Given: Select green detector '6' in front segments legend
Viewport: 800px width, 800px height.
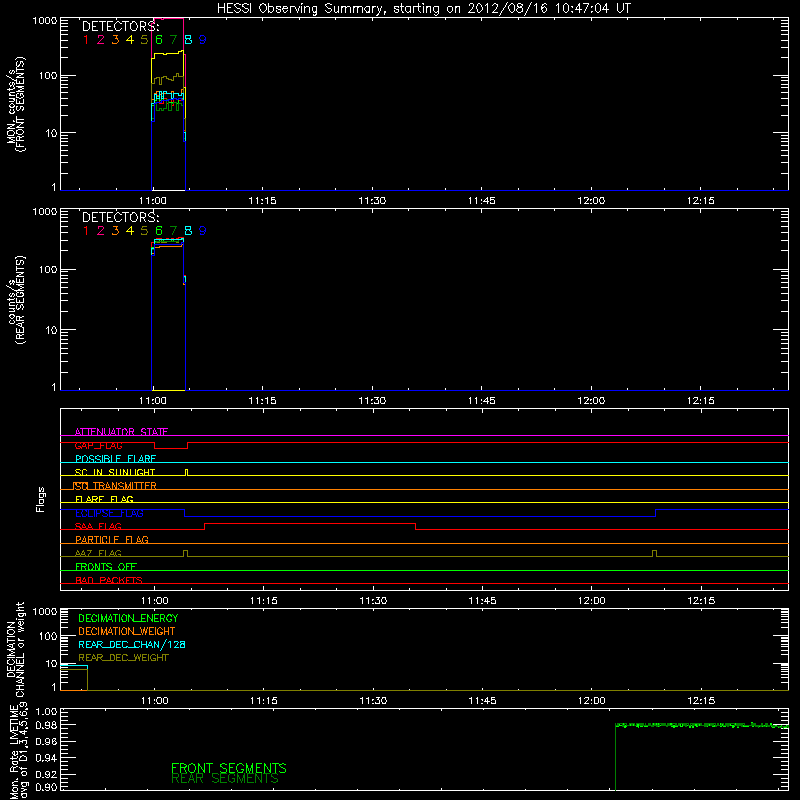Looking at the screenshot, I should [159, 39].
